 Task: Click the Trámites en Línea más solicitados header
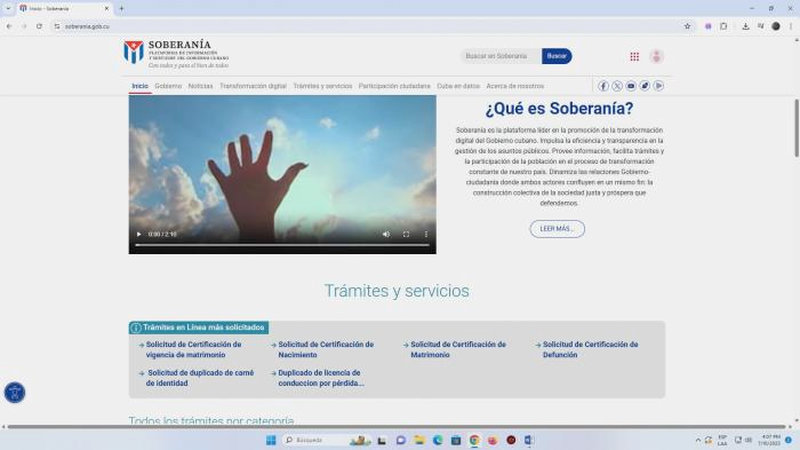[199, 328]
